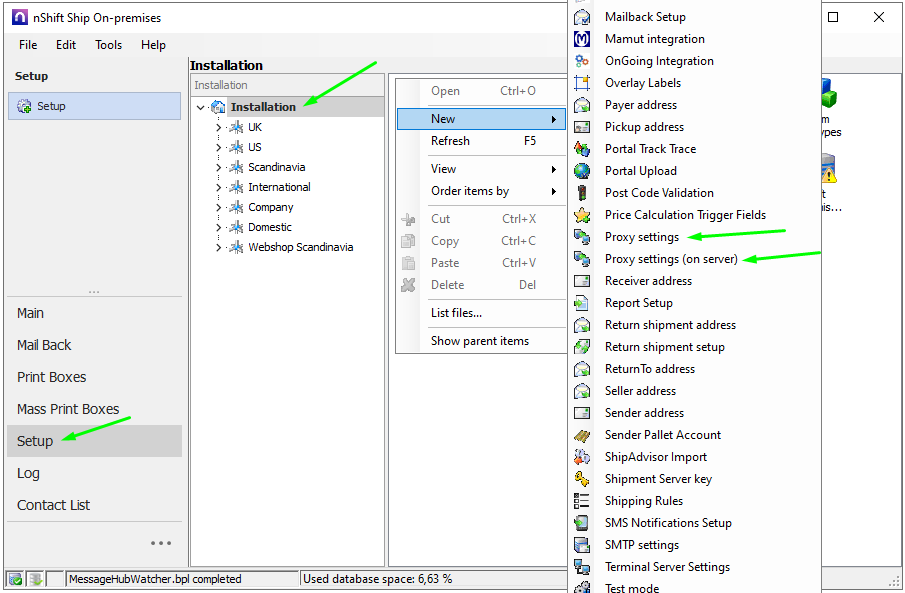This screenshot has height=593, width=905.
Task: Click the Setup gear icon in sidebar
Action: coord(25,107)
